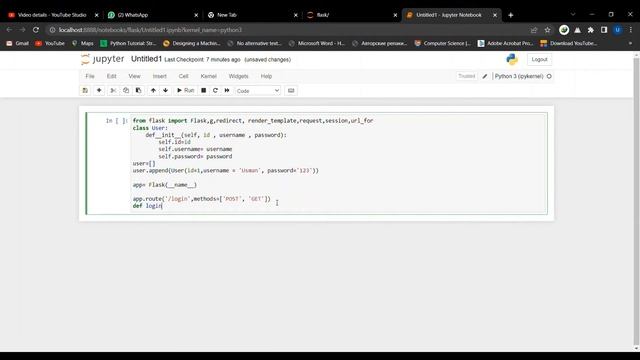Interrupt the kernel with the stop icon
640x360 pixels.
click(x=203, y=90)
